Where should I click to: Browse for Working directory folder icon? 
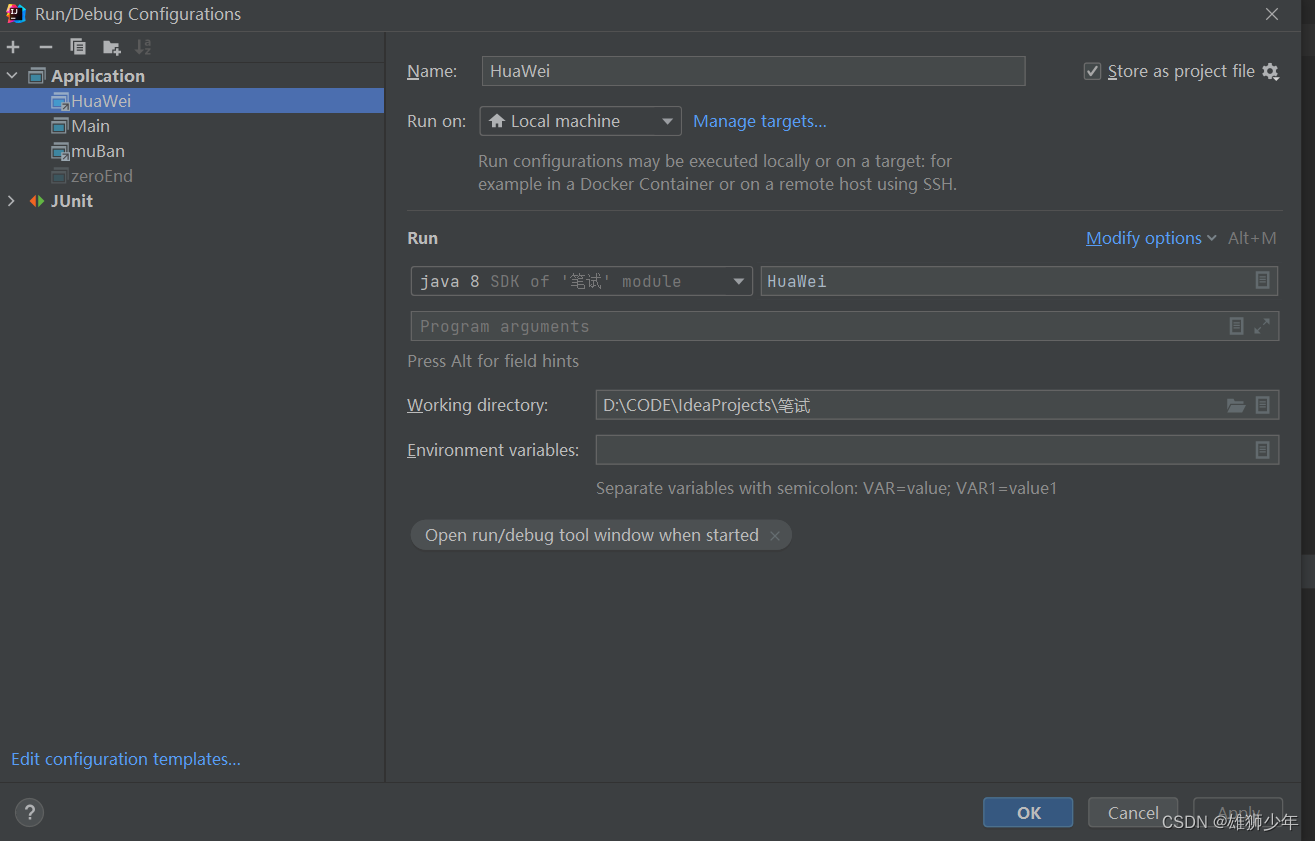point(1236,405)
